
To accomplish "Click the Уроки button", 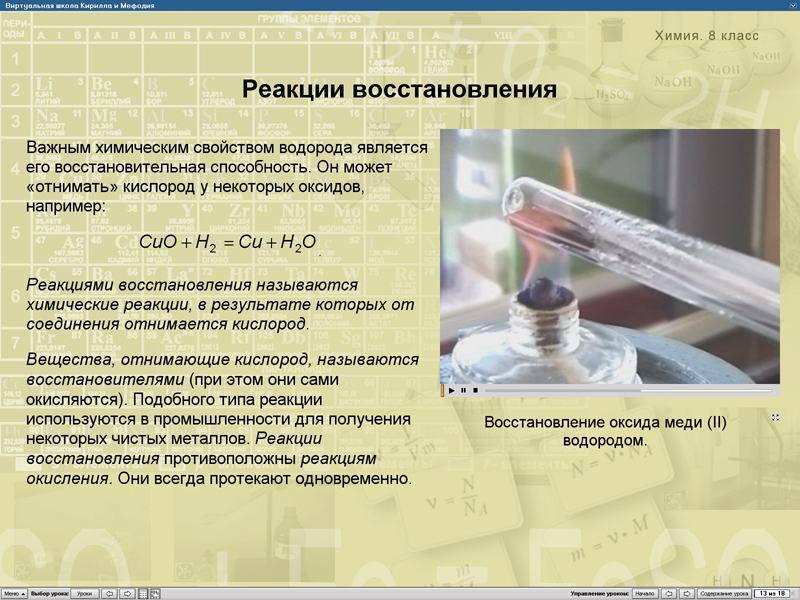I will pyautogui.click(x=85, y=592).
